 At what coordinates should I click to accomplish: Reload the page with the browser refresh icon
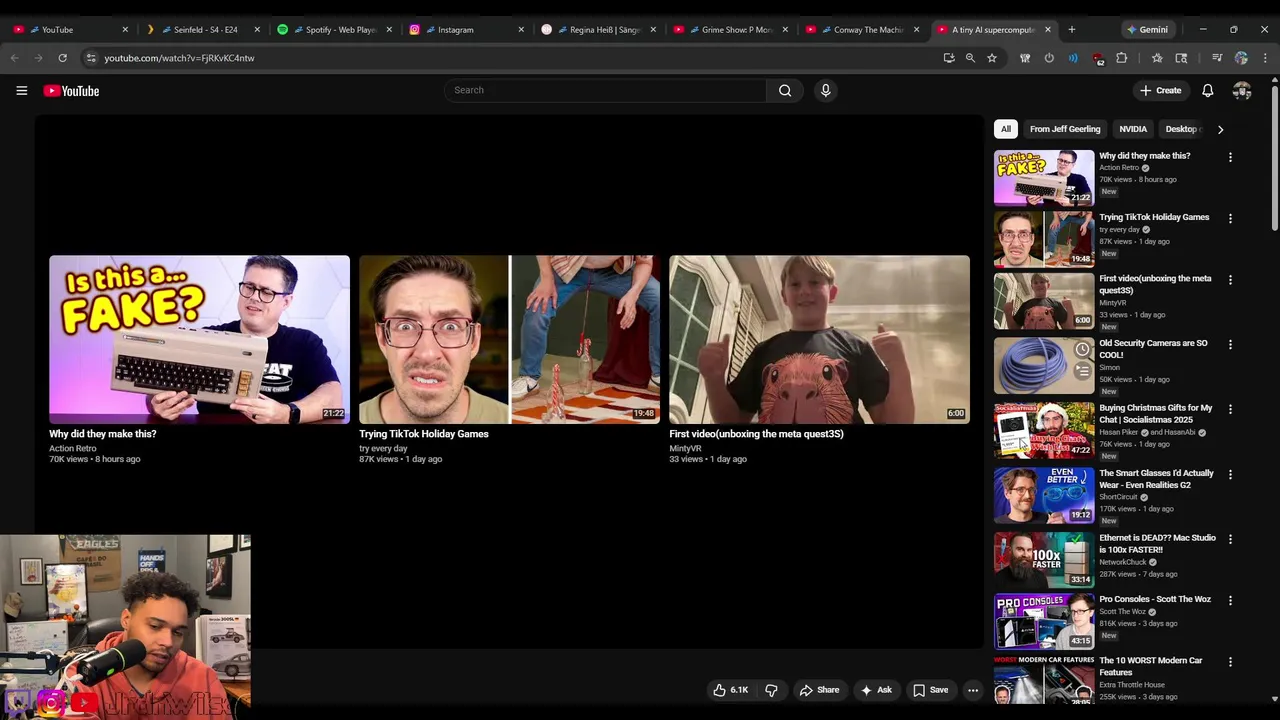pos(62,58)
